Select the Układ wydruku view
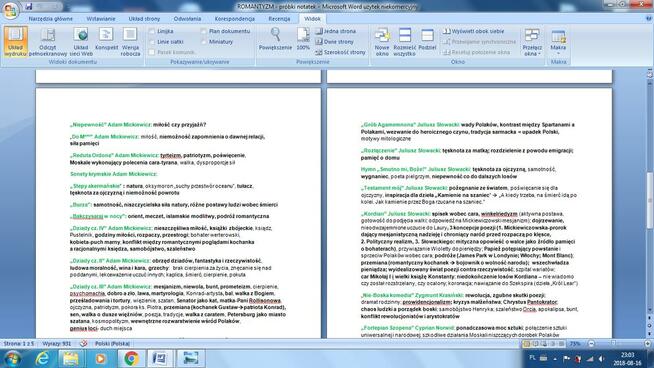This screenshot has width=654, height=368. (15, 41)
